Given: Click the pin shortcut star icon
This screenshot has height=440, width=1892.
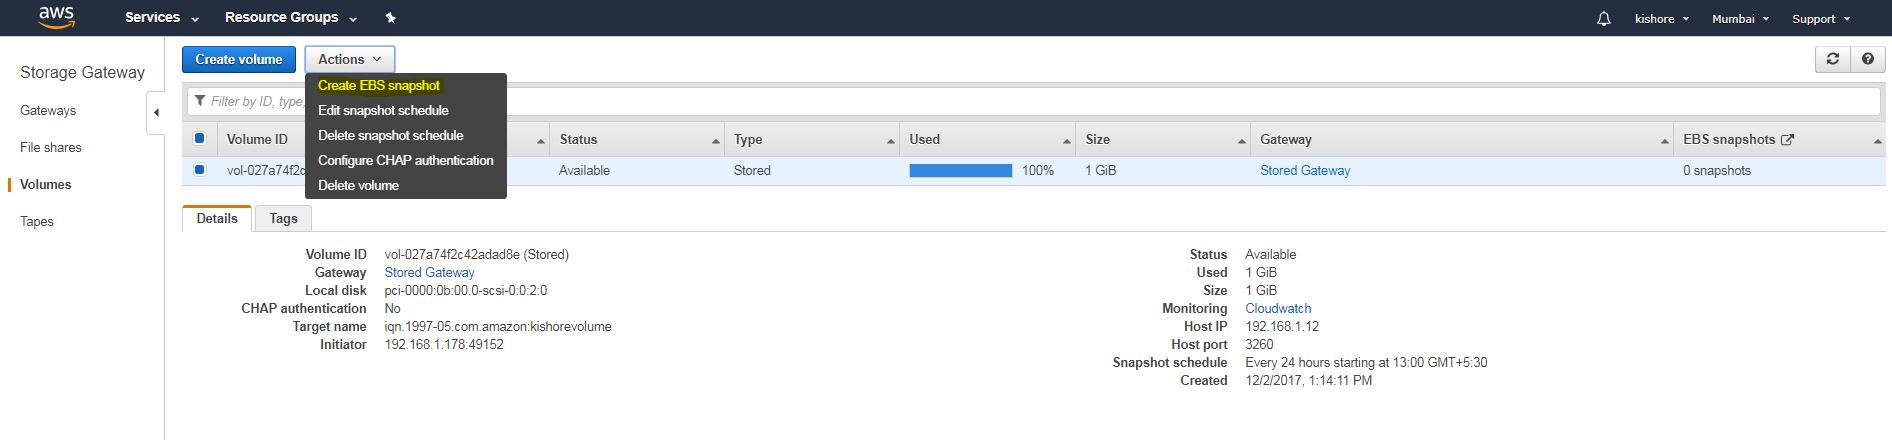Looking at the screenshot, I should (390, 18).
